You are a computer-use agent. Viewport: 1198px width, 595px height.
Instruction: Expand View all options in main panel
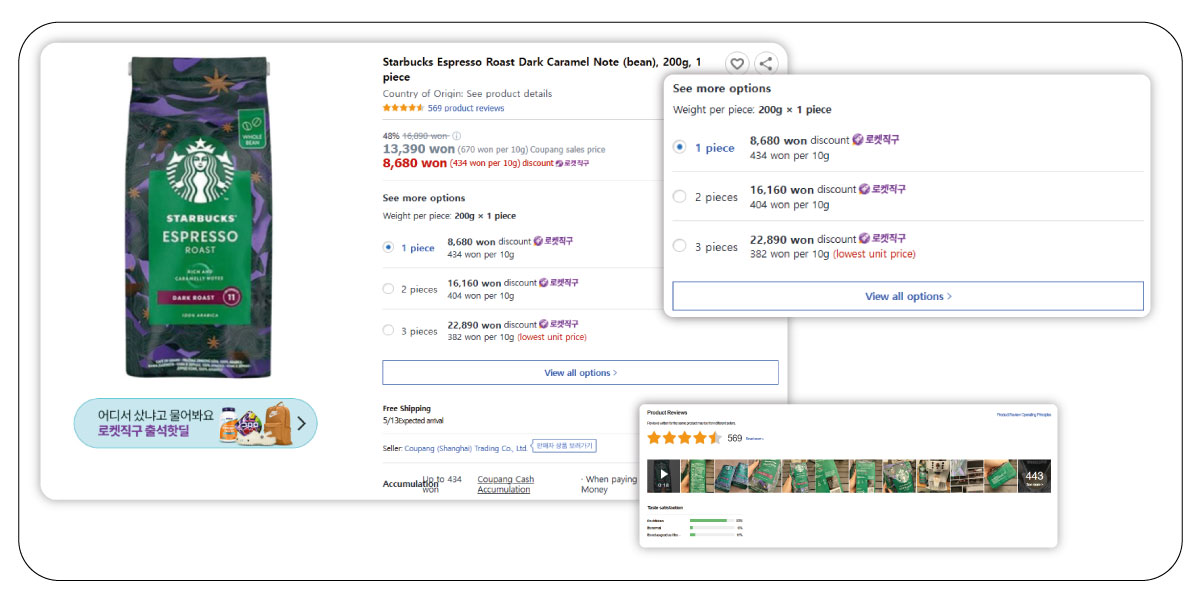coord(580,373)
